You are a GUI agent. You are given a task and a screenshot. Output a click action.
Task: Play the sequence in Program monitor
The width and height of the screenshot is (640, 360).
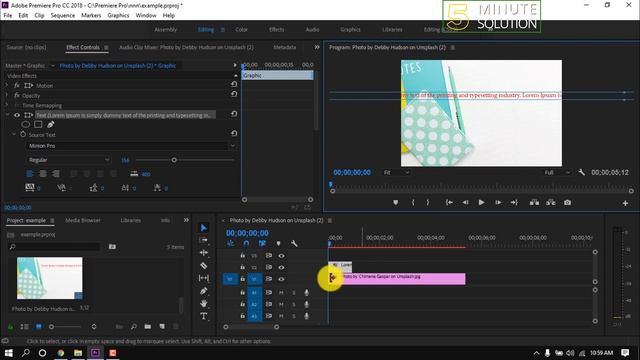coord(481,202)
